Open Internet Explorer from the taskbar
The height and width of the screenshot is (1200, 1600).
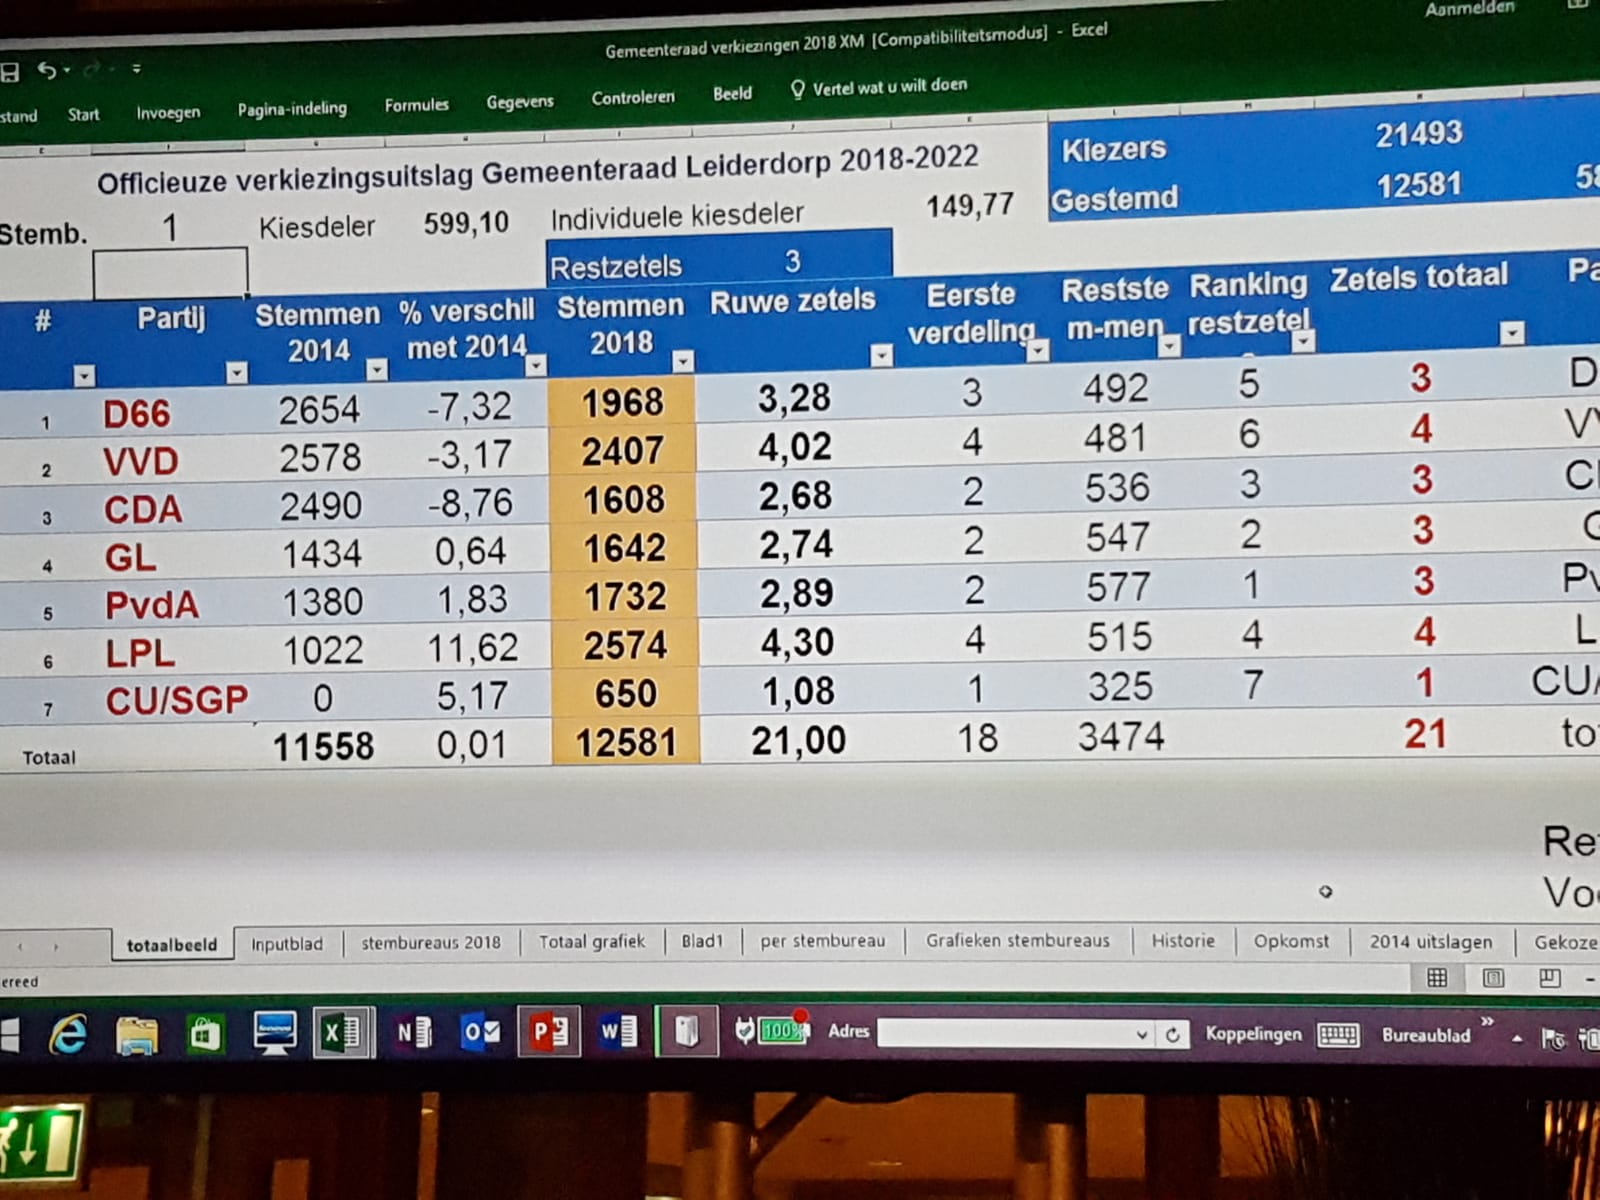click(x=68, y=1035)
